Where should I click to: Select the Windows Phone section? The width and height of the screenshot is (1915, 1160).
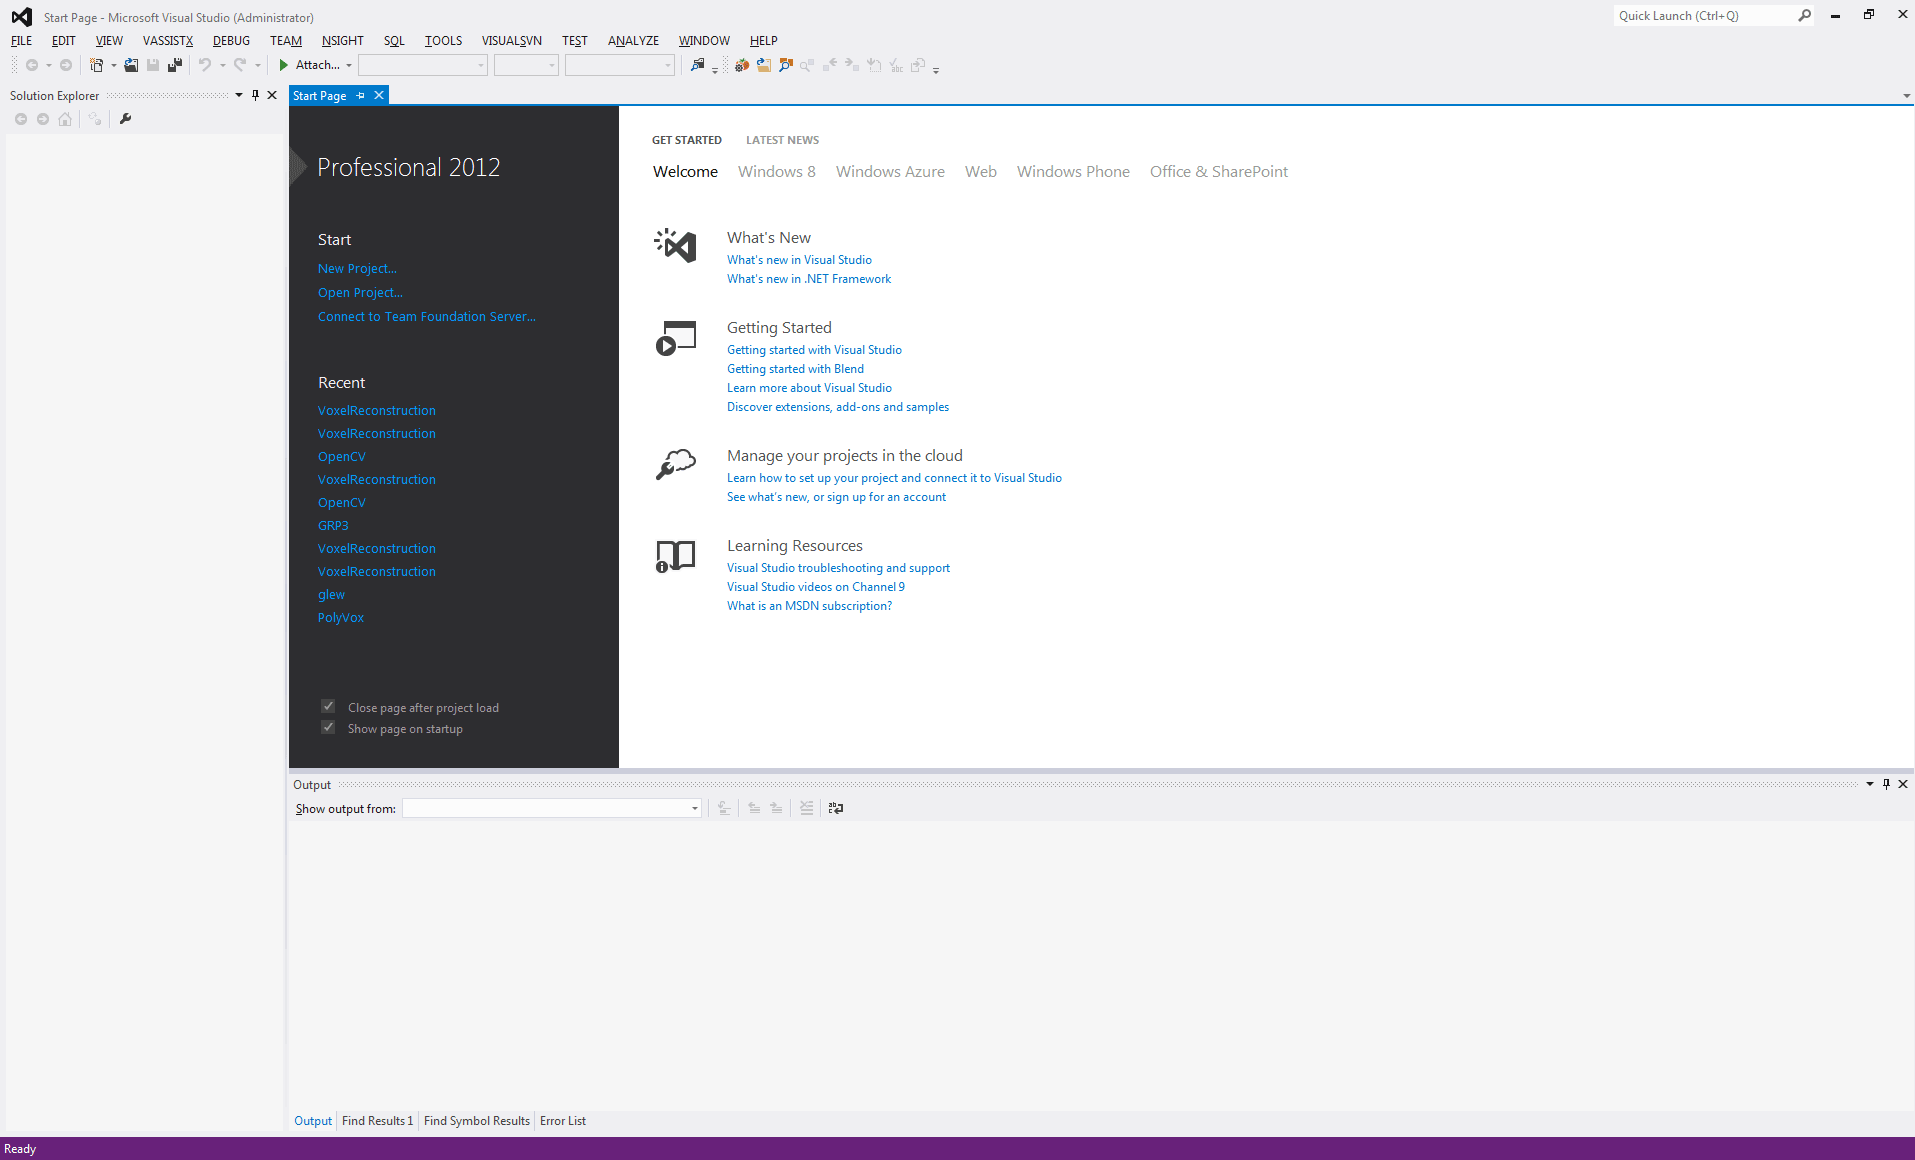pyautogui.click(x=1073, y=172)
